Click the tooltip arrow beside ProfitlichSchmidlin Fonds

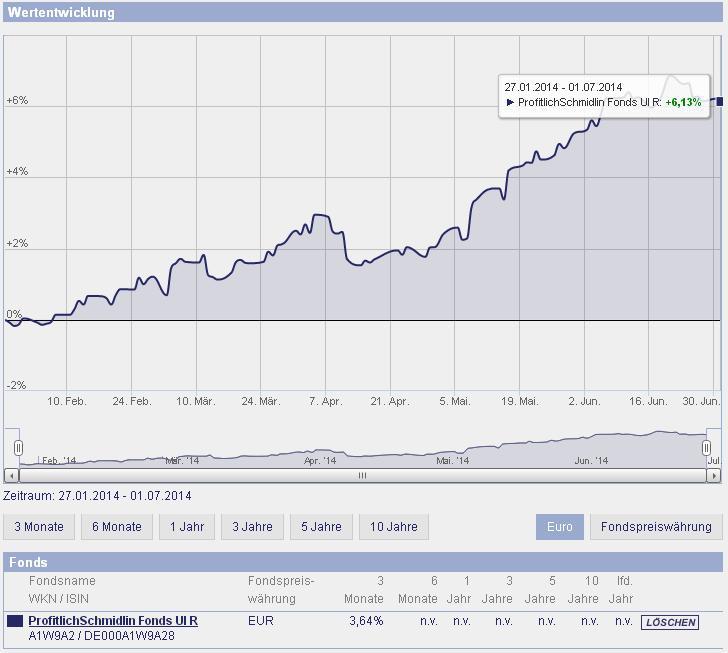pyautogui.click(x=510, y=102)
